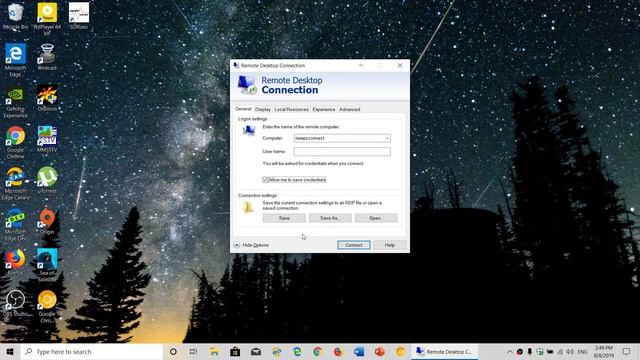640x360 pixels.
Task: Open Microsoft Edge Dev desktop shortcut
Action: pyautogui.click(x=16, y=224)
